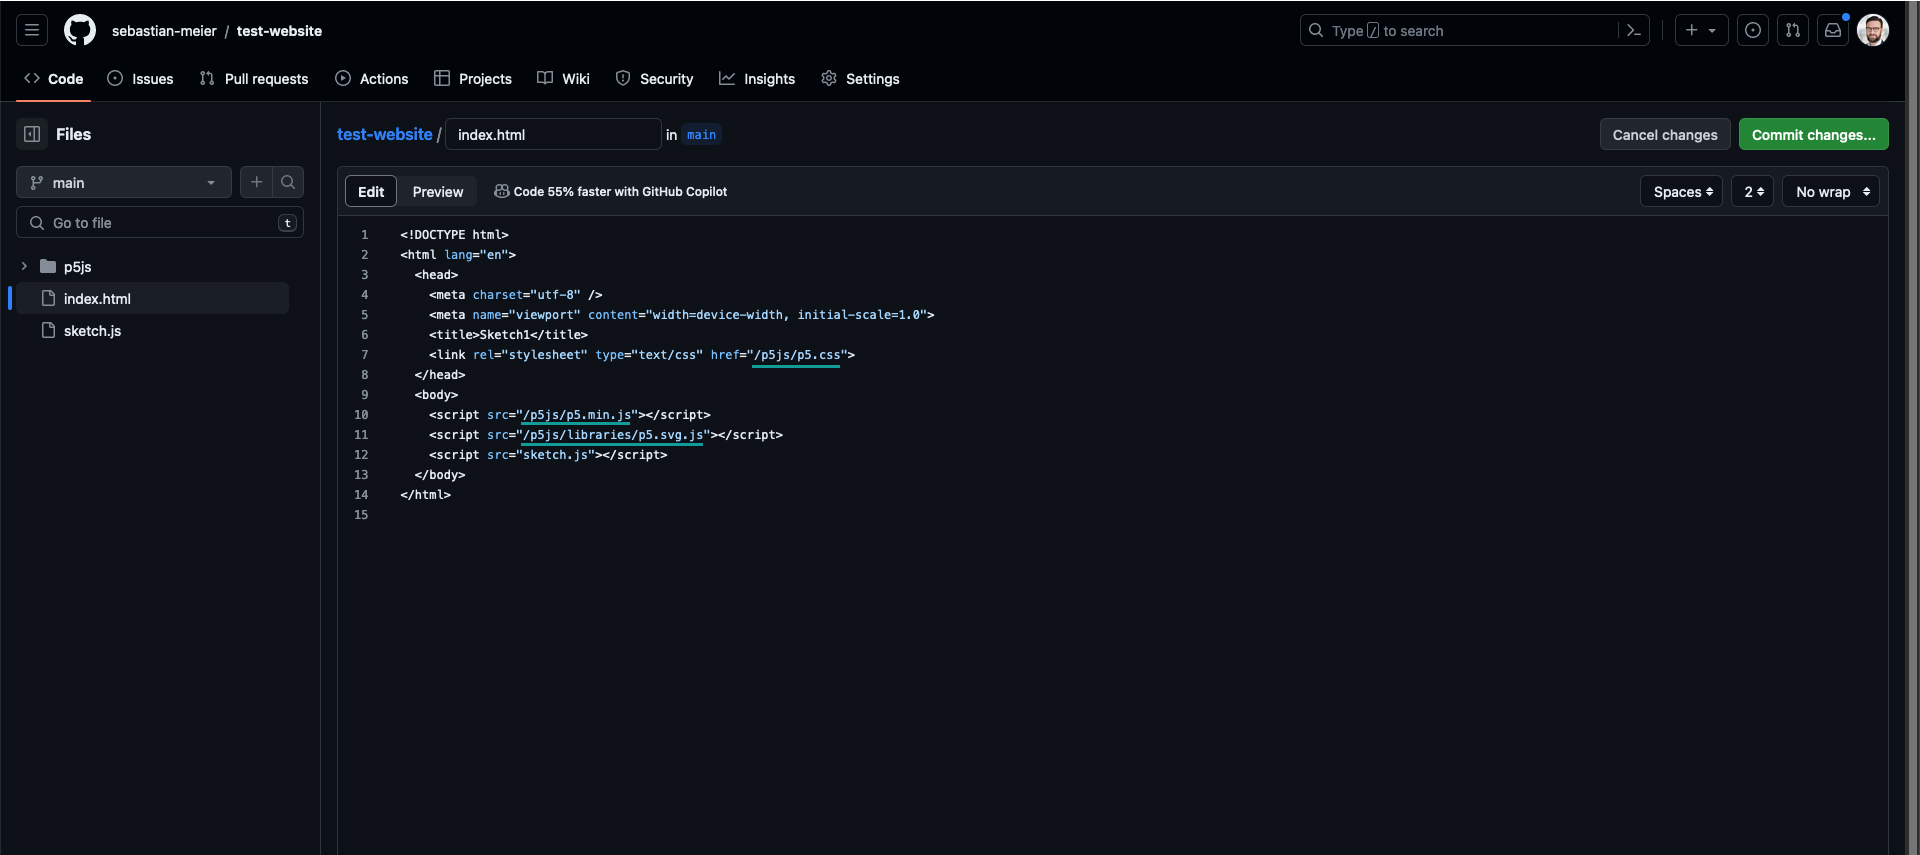Open the sebastian-meier profile link

tap(164, 30)
